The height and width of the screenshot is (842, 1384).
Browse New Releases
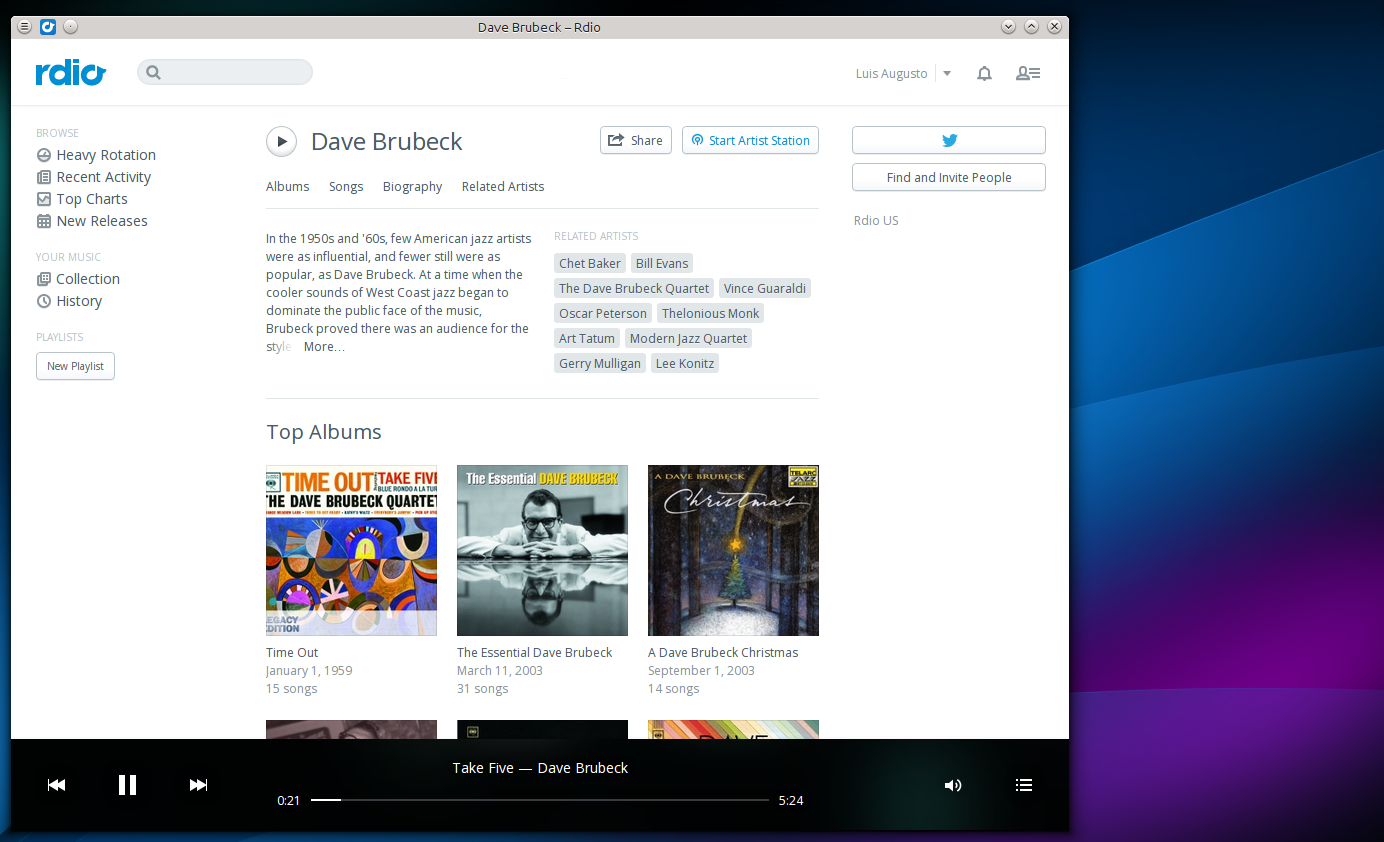point(92,221)
